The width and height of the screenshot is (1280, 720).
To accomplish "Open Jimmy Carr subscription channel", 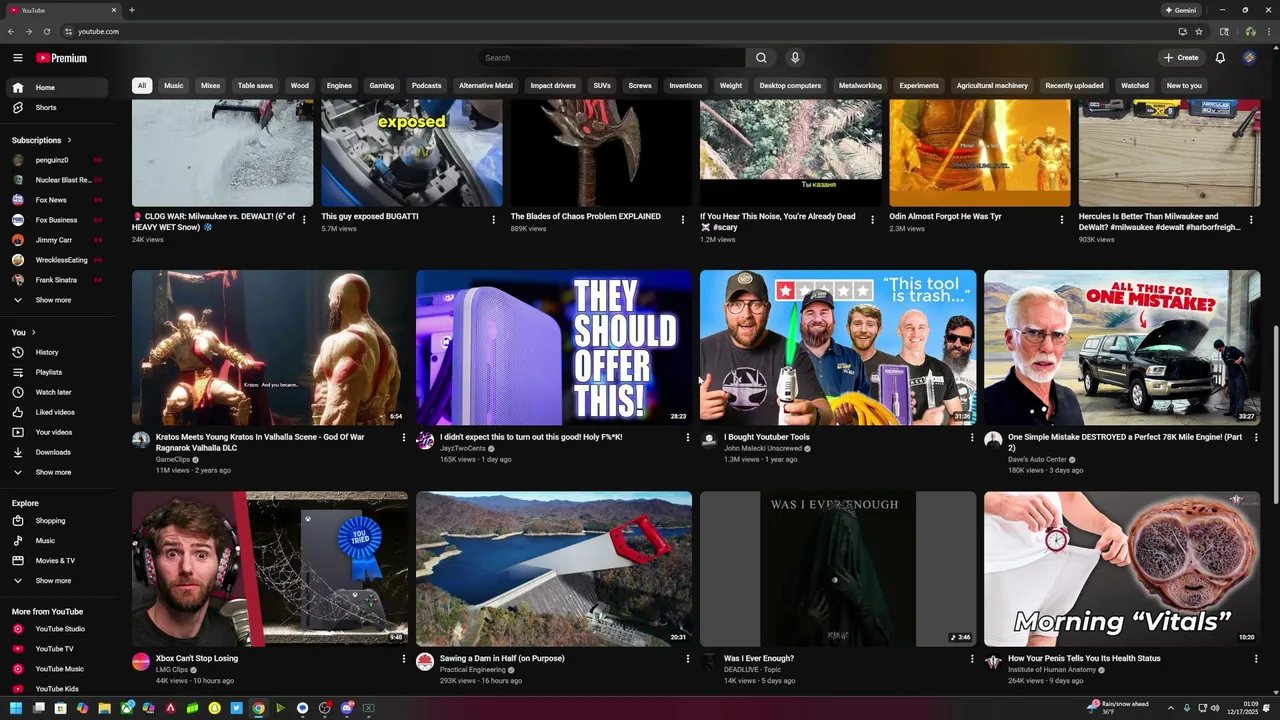I will tap(59, 240).
